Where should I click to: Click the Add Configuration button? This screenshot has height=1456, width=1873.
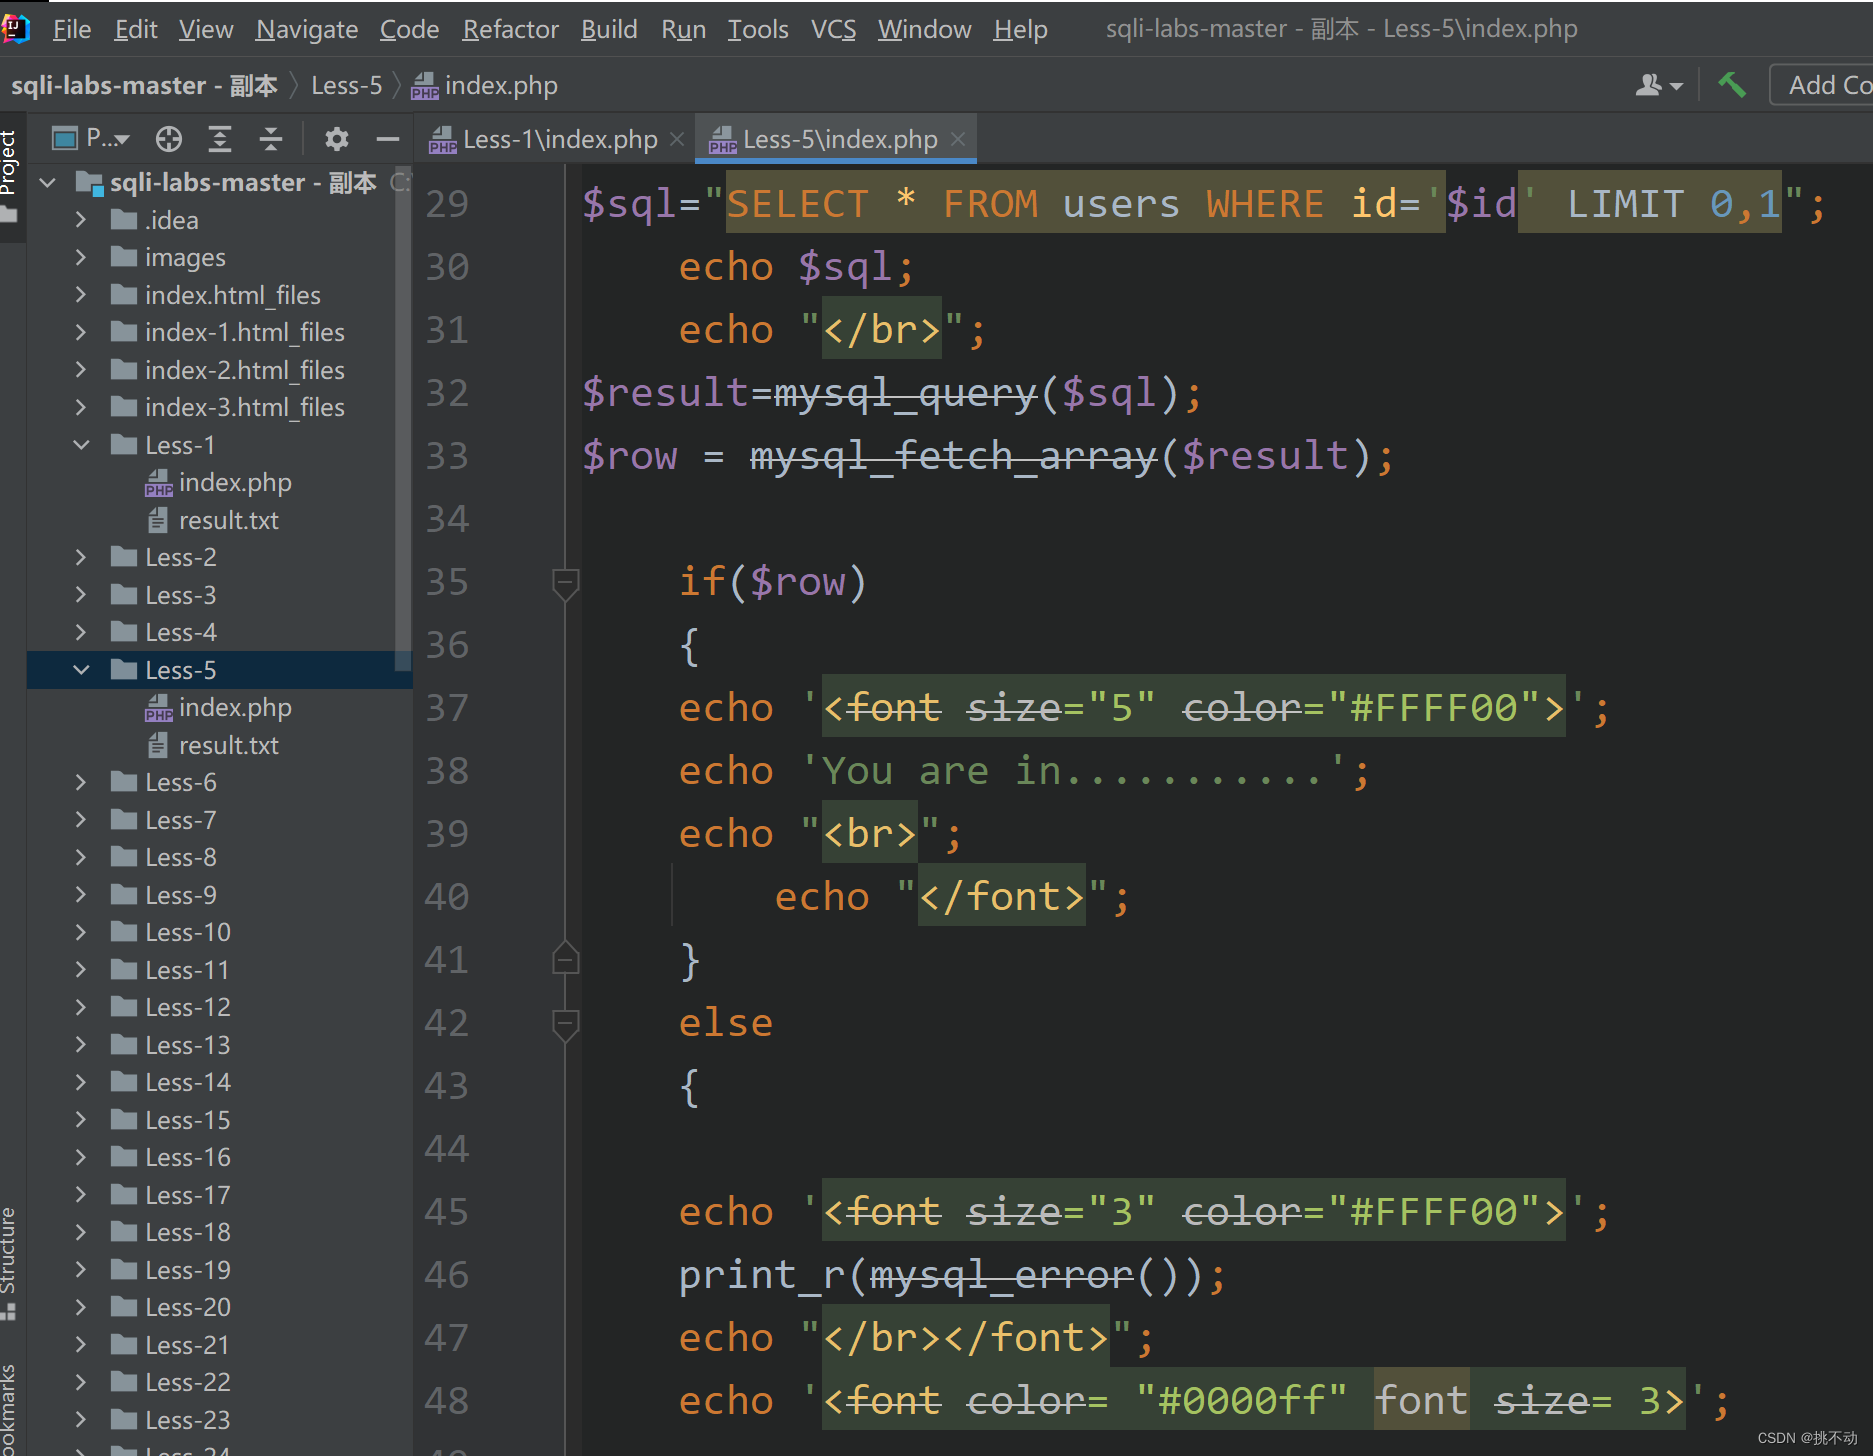[1822, 85]
